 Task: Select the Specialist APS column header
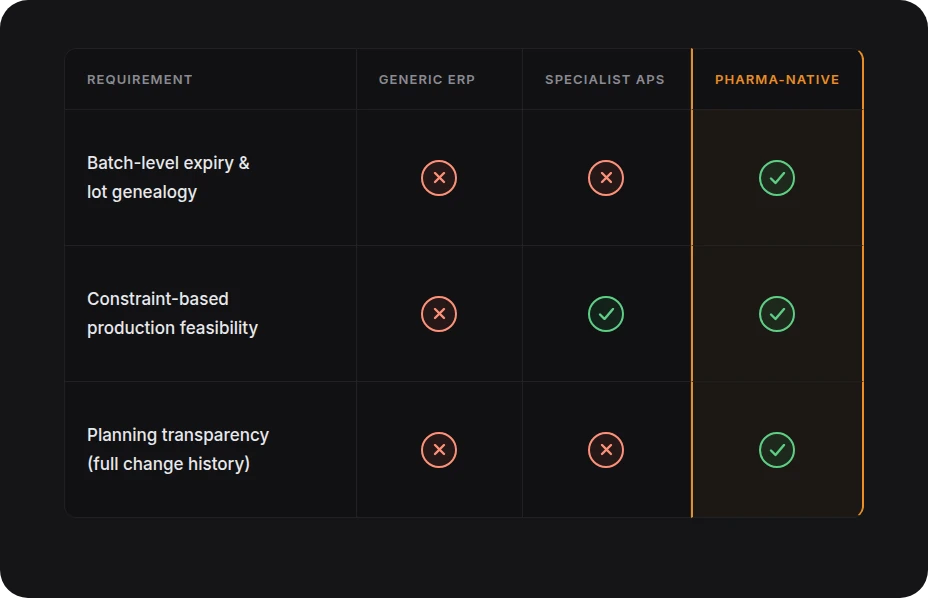pyautogui.click(x=605, y=79)
